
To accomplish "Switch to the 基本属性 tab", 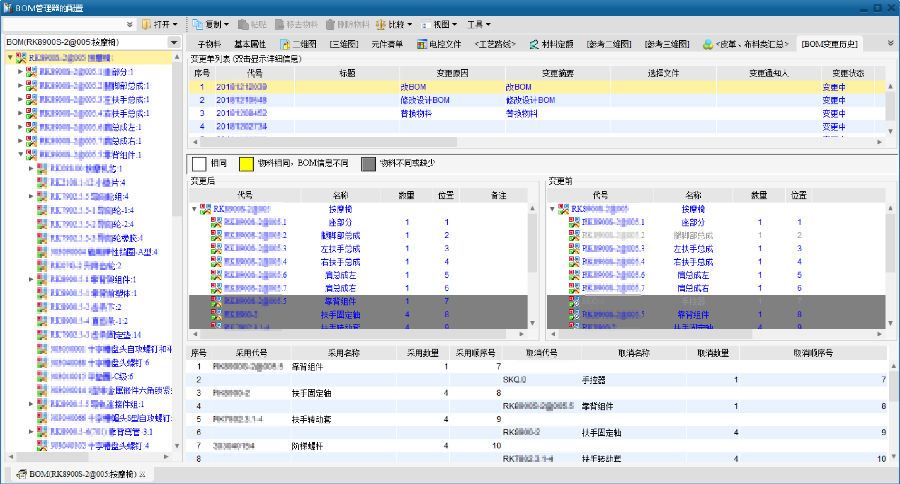I will 250,44.
